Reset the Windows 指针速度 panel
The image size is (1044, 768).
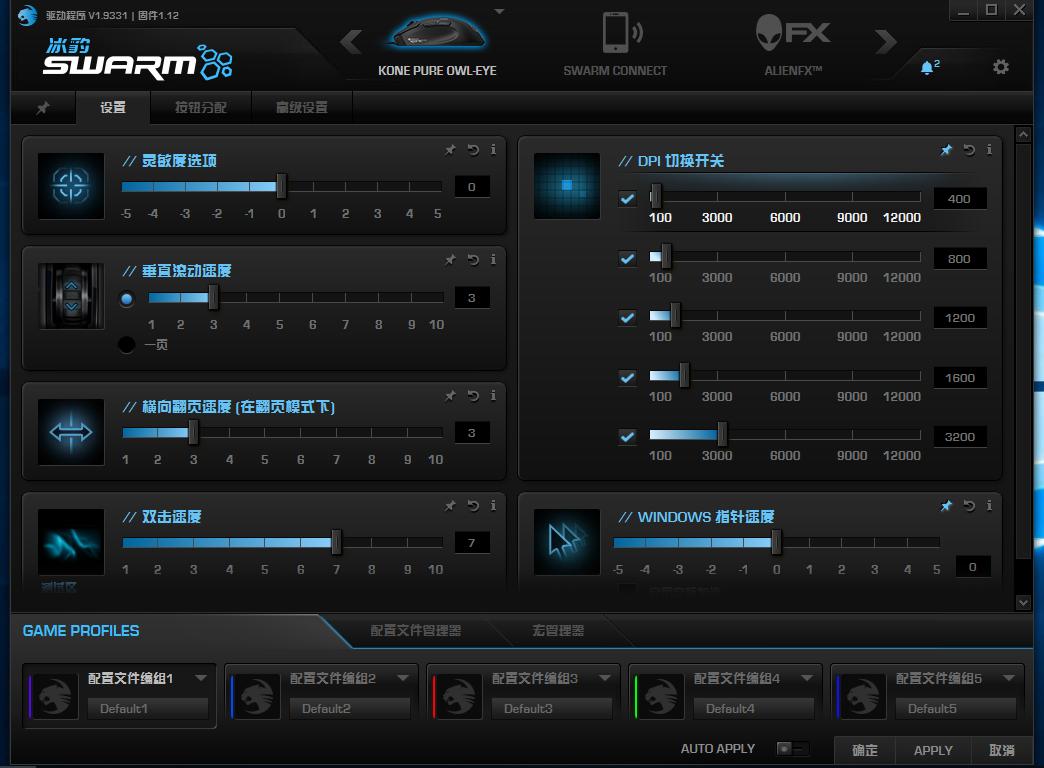click(x=969, y=506)
